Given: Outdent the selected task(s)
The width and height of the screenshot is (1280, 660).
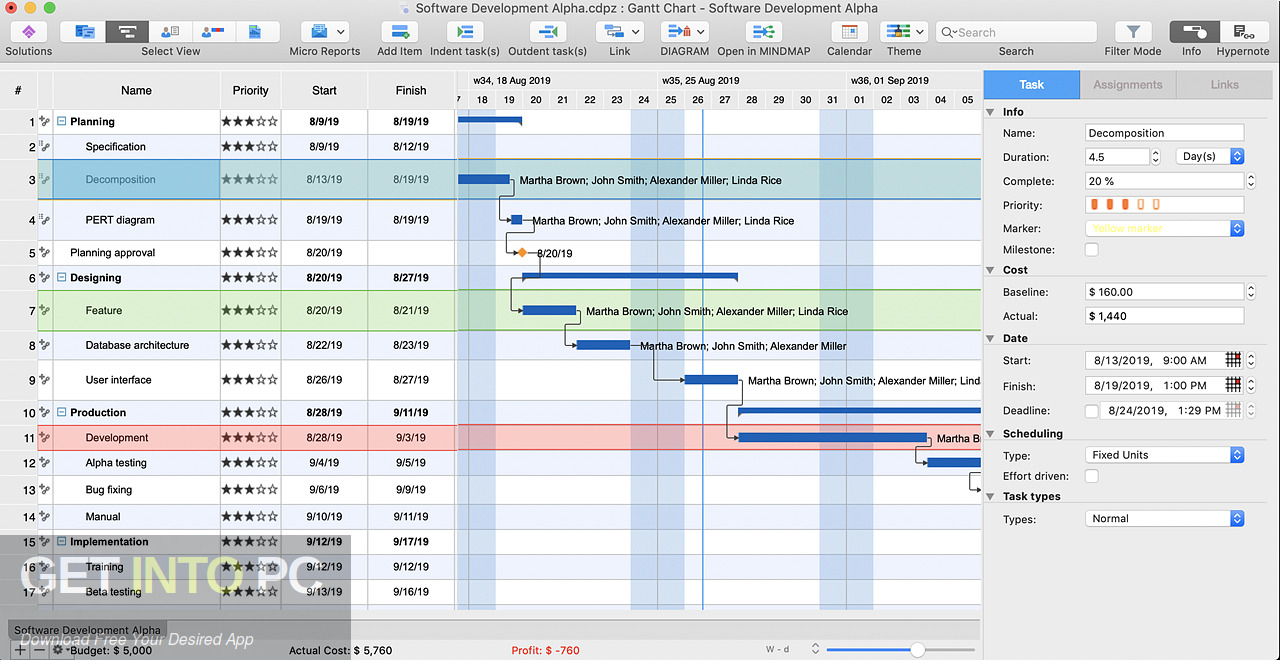Looking at the screenshot, I should click(x=547, y=32).
